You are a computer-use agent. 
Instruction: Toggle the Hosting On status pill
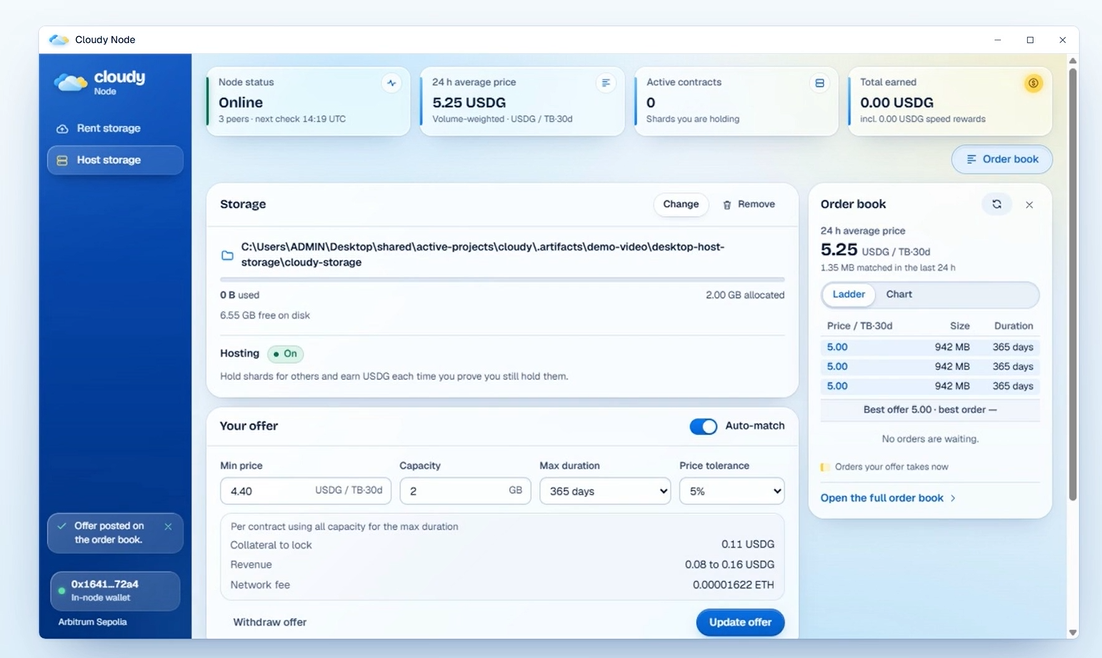coord(285,354)
